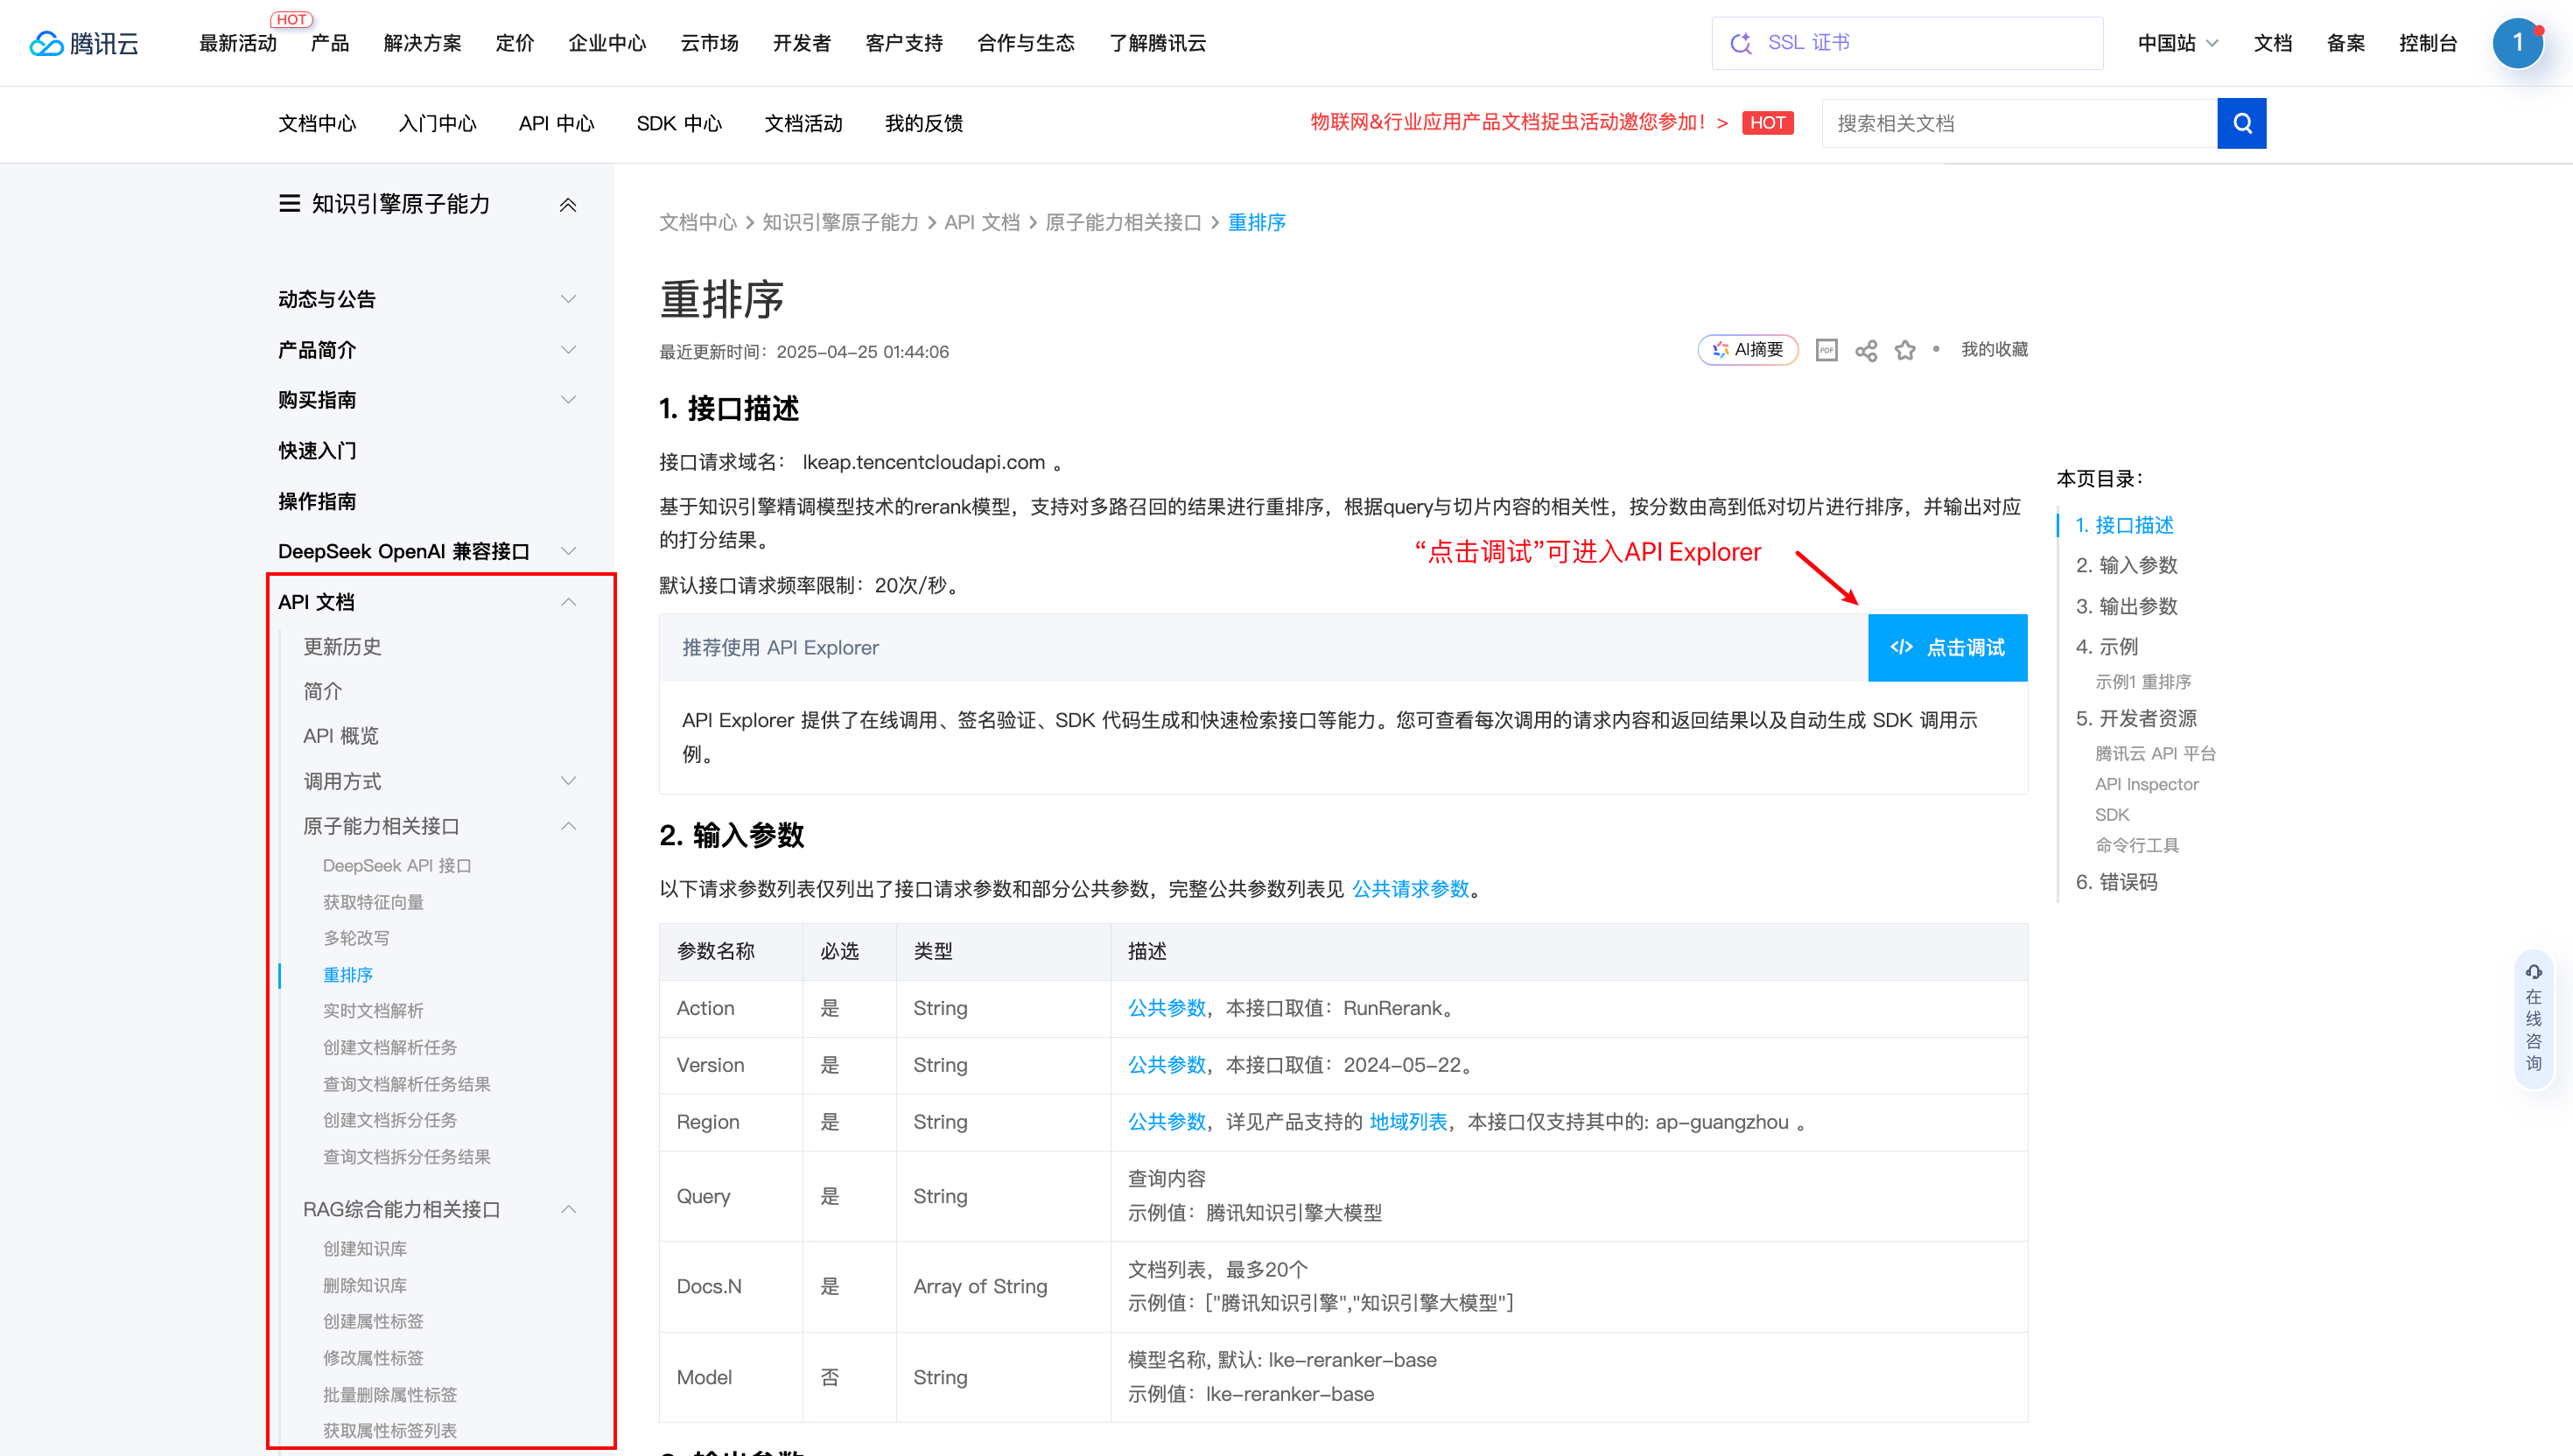Click the blue document search magnifier button
The height and width of the screenshot is (1456, 2573).
pyautogui.click(x=2241, y=123)
